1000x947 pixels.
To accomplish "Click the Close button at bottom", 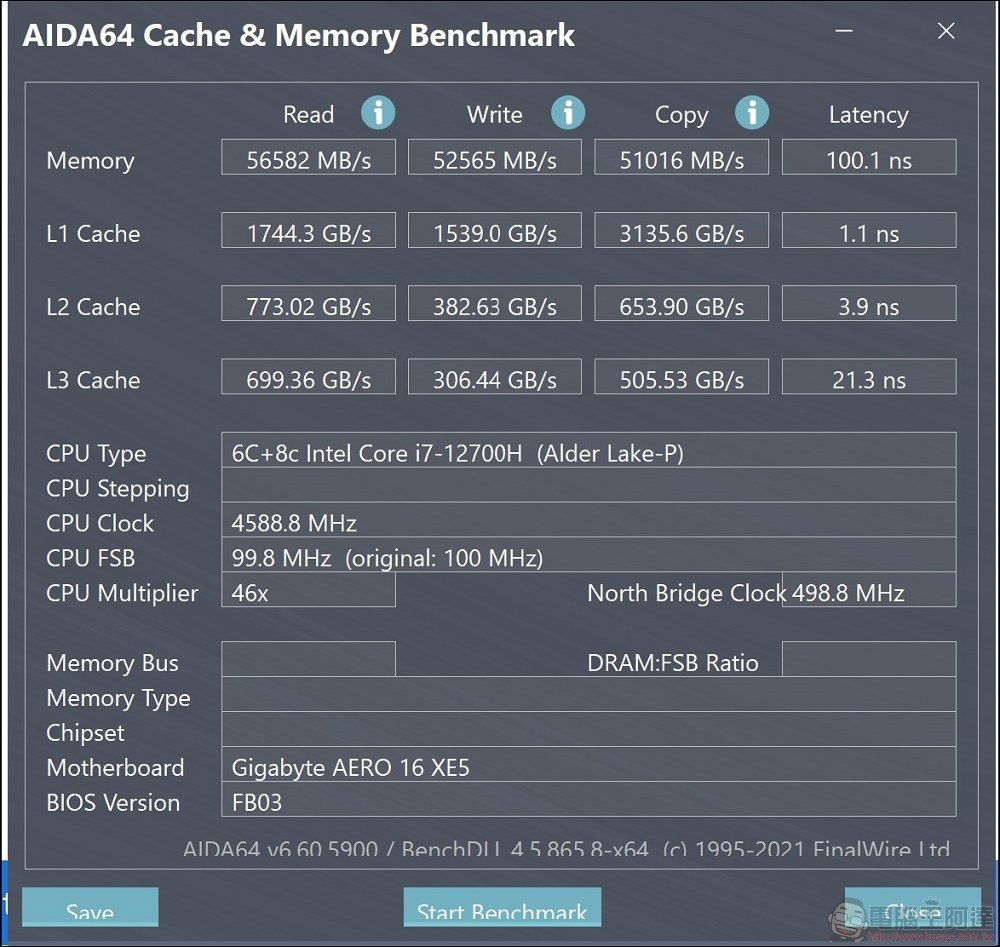I will tap(913, 907).
